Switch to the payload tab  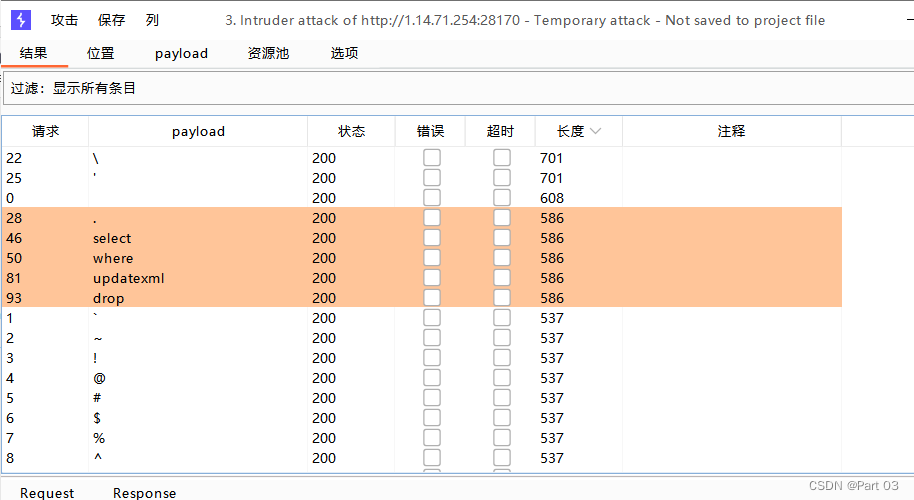tap(181, 54)
